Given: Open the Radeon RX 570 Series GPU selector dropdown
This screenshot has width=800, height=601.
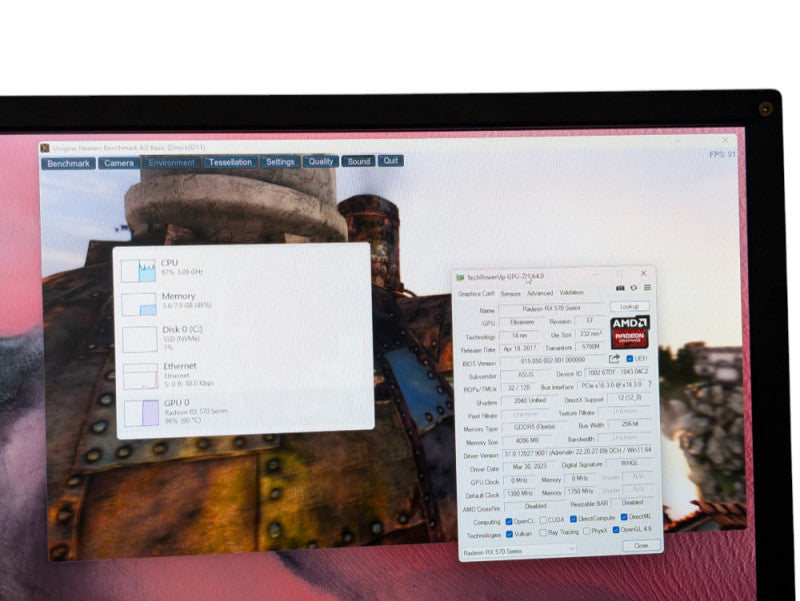Looking at the screenshot, I should (519, 551).
